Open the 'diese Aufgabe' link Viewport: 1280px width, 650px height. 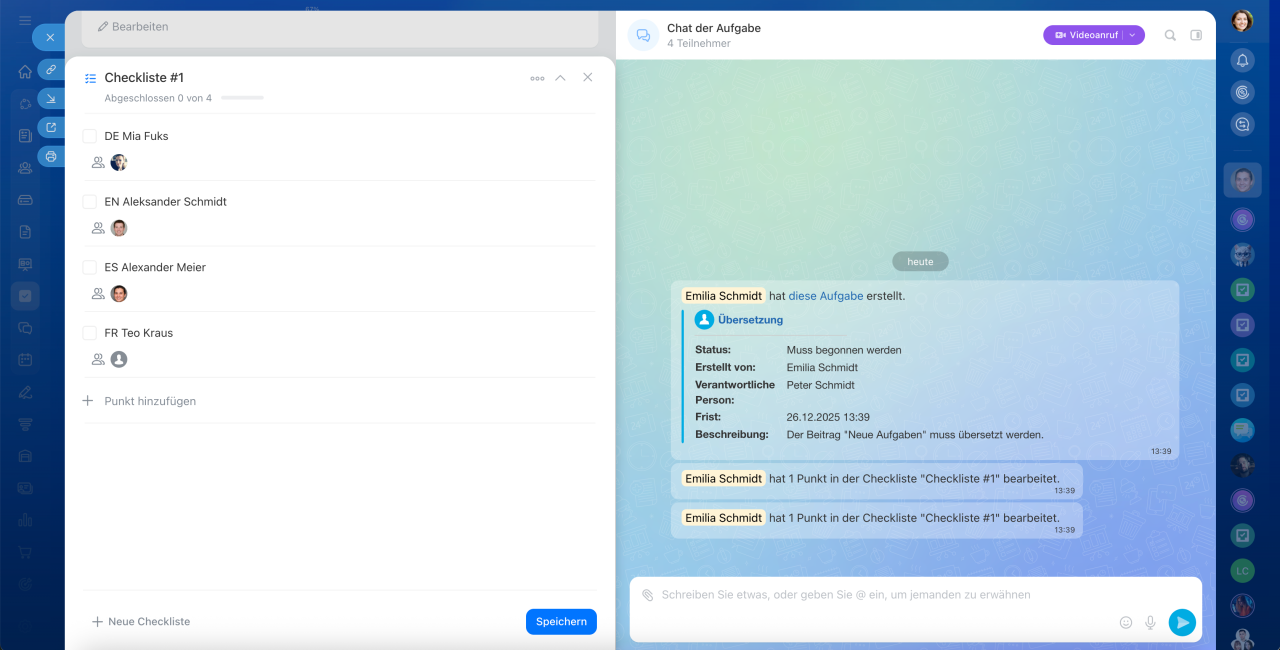(x=825, y=296)
